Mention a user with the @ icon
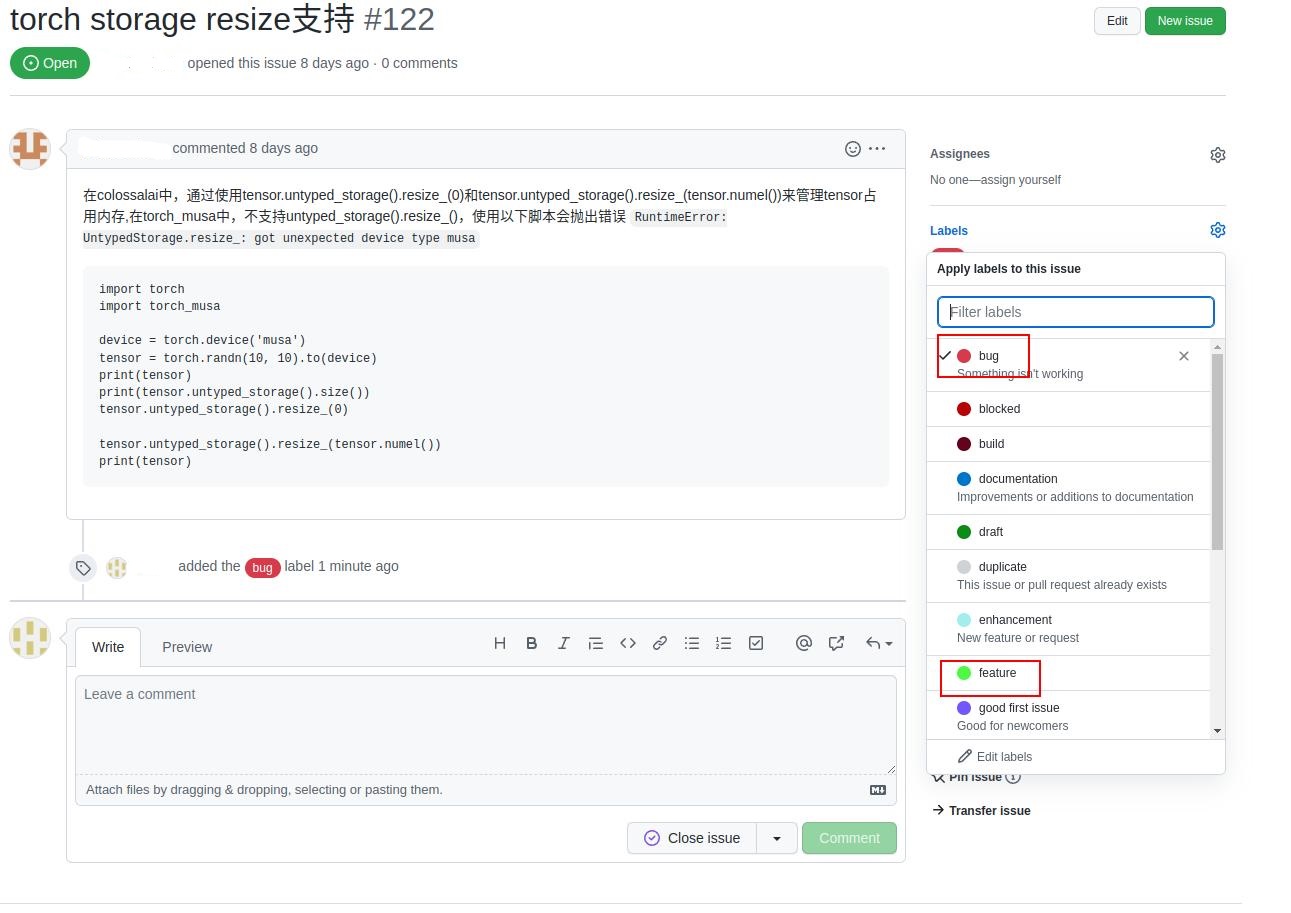 click(803, 643)
